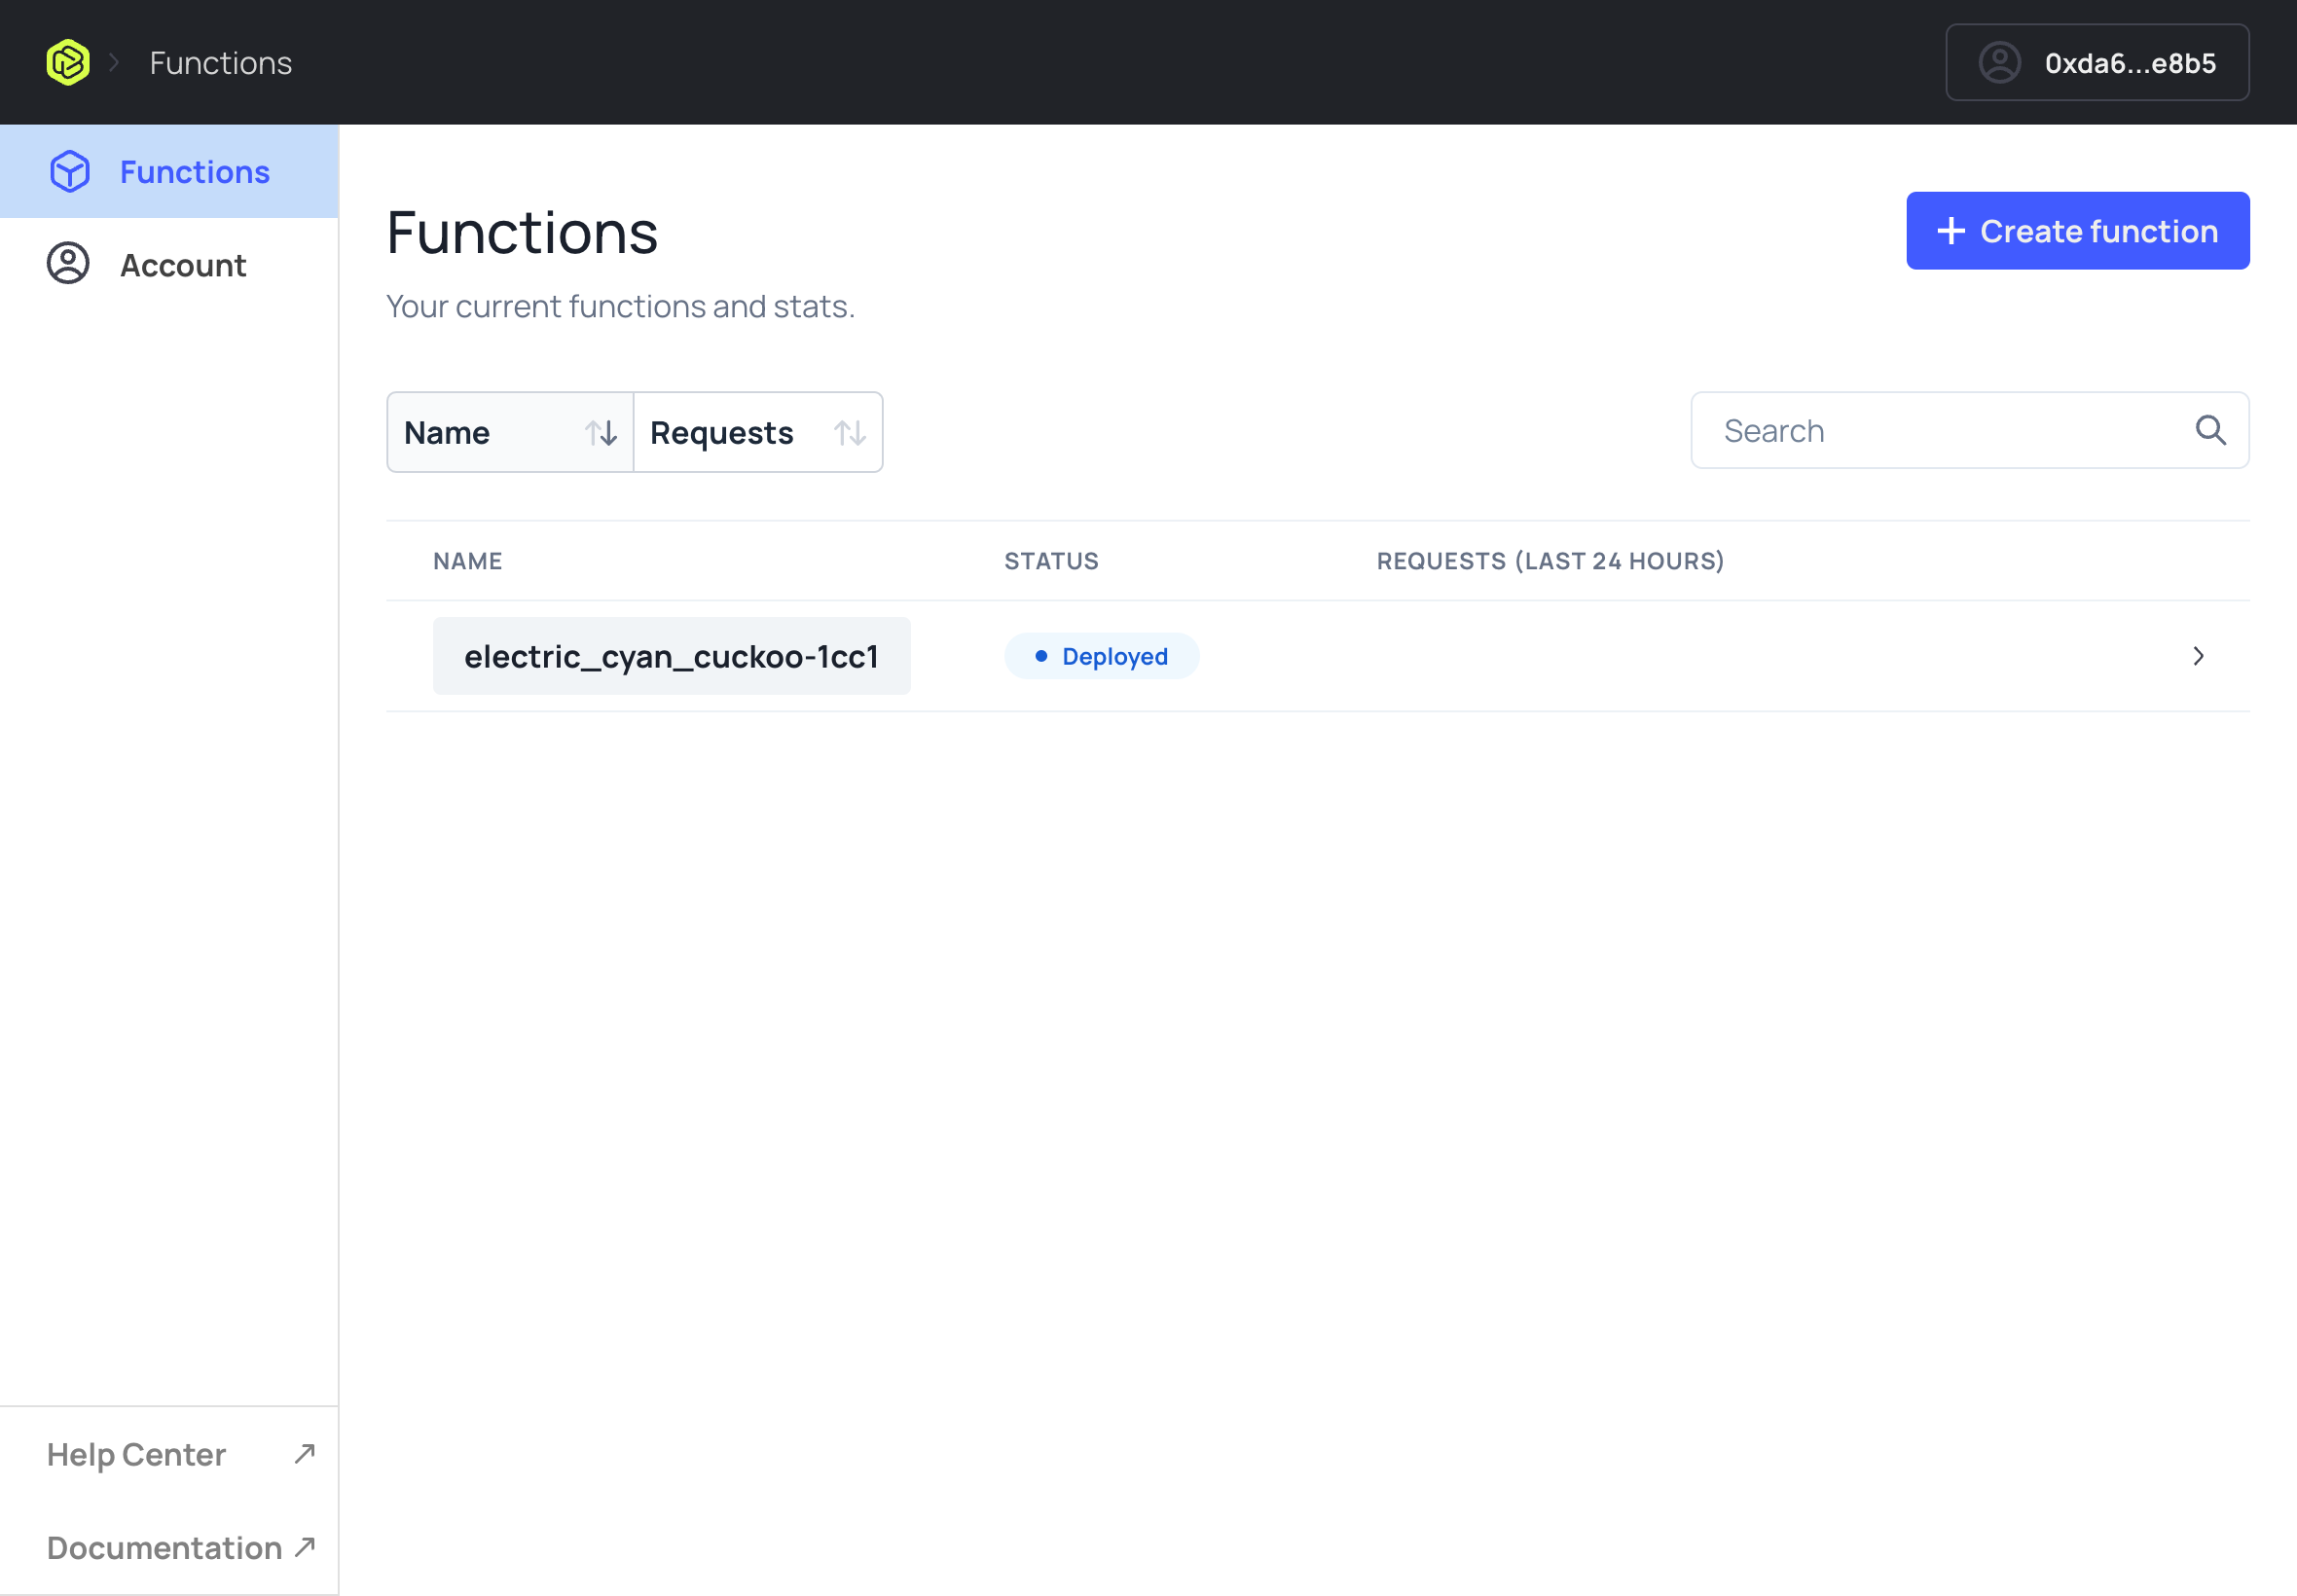
Task: Click the avatar icon in the 0xda6...e8b5 badge
Action: click(x=1998, y=62)
